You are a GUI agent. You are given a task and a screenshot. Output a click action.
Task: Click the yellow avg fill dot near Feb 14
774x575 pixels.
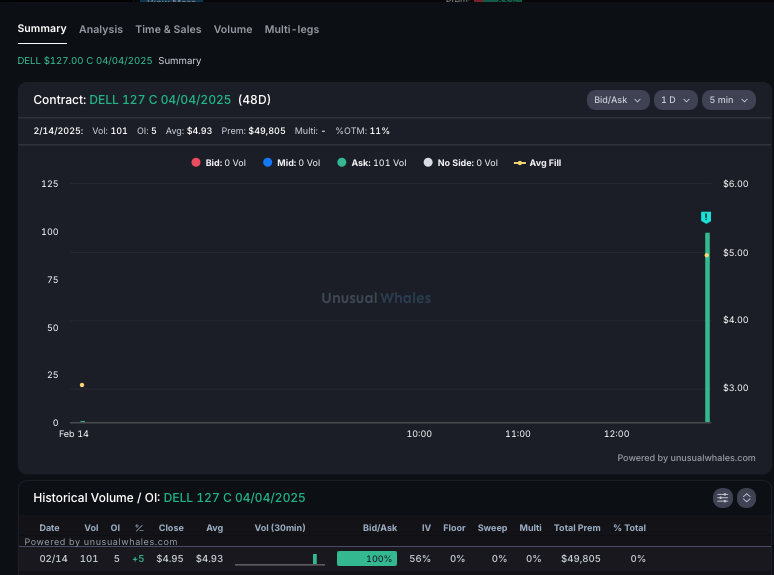point(82,385)
